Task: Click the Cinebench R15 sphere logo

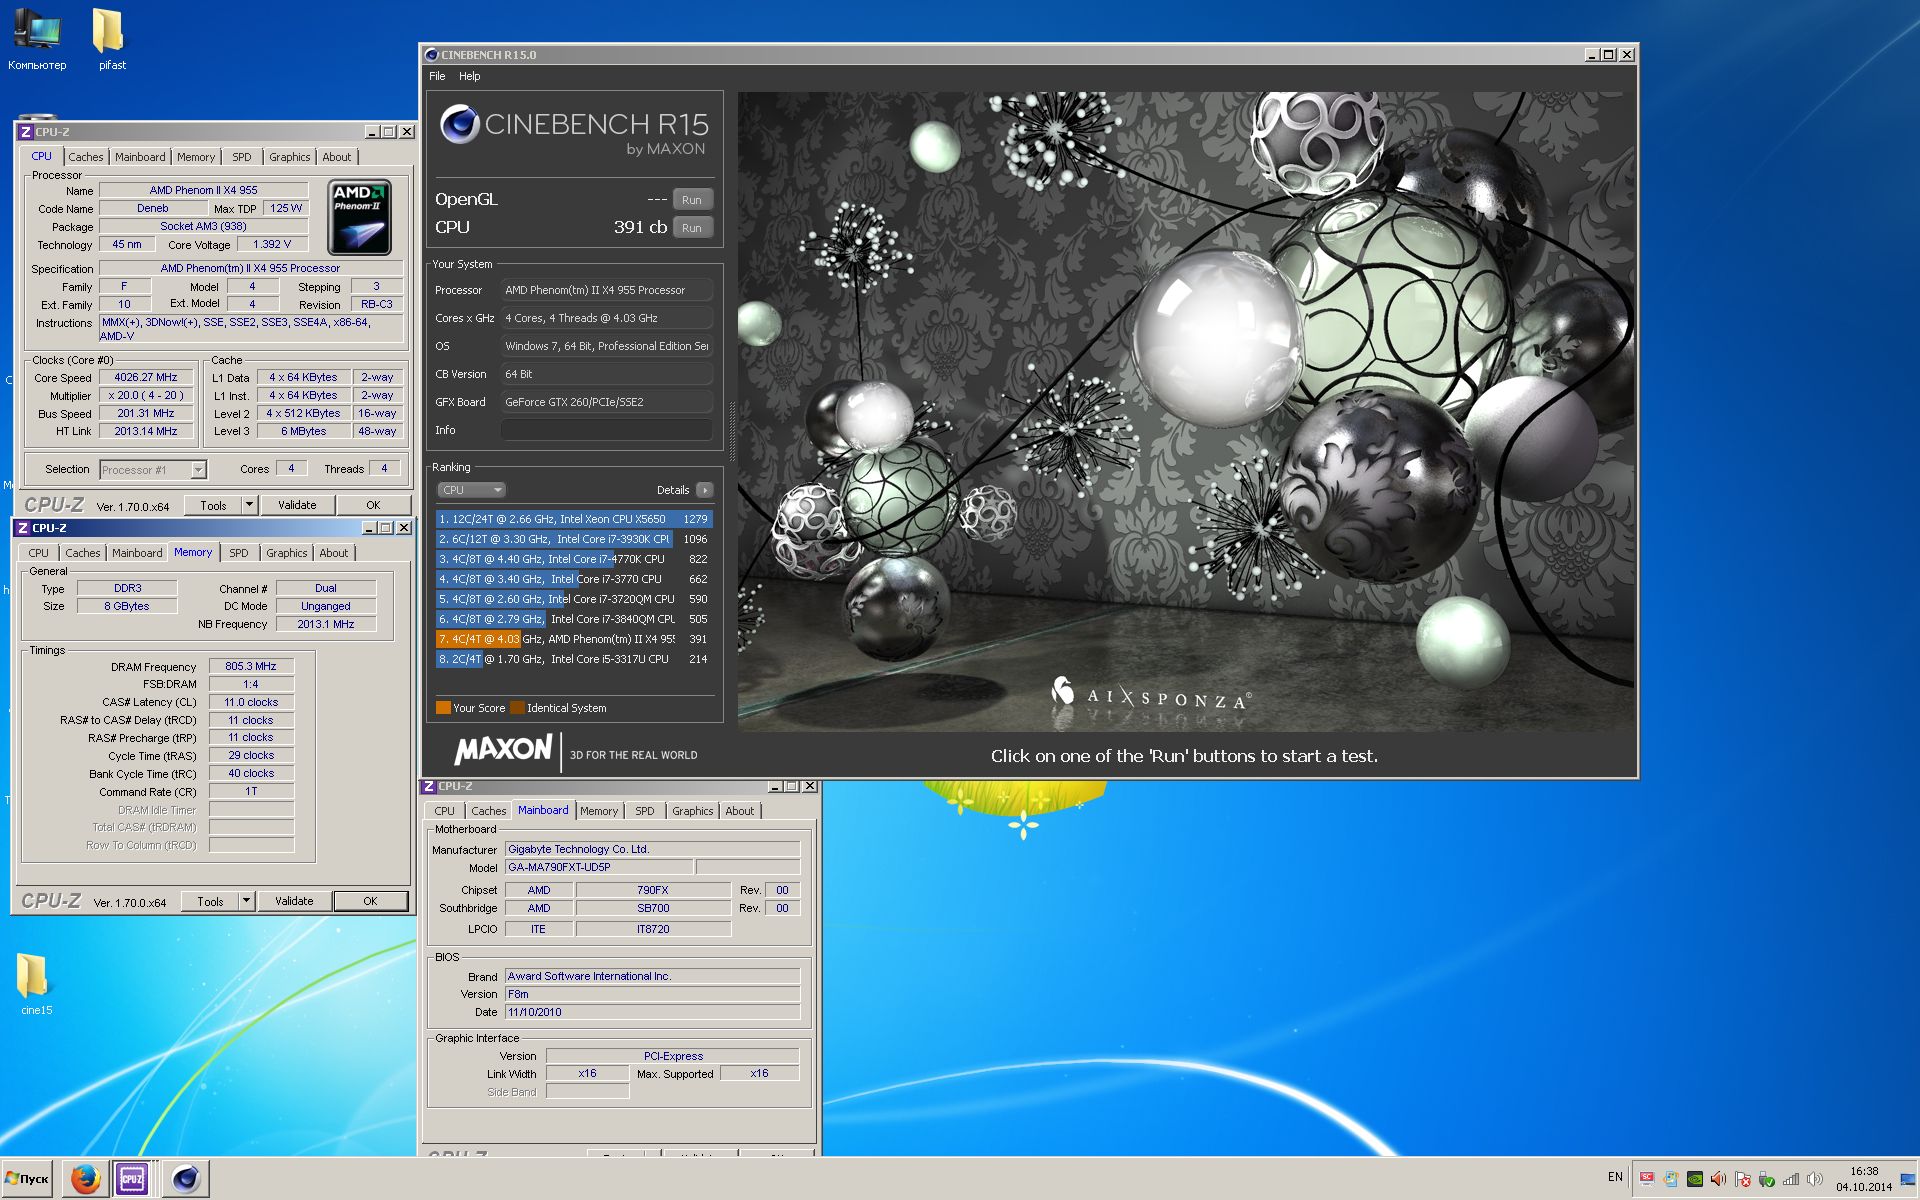Action: point(460,124)
